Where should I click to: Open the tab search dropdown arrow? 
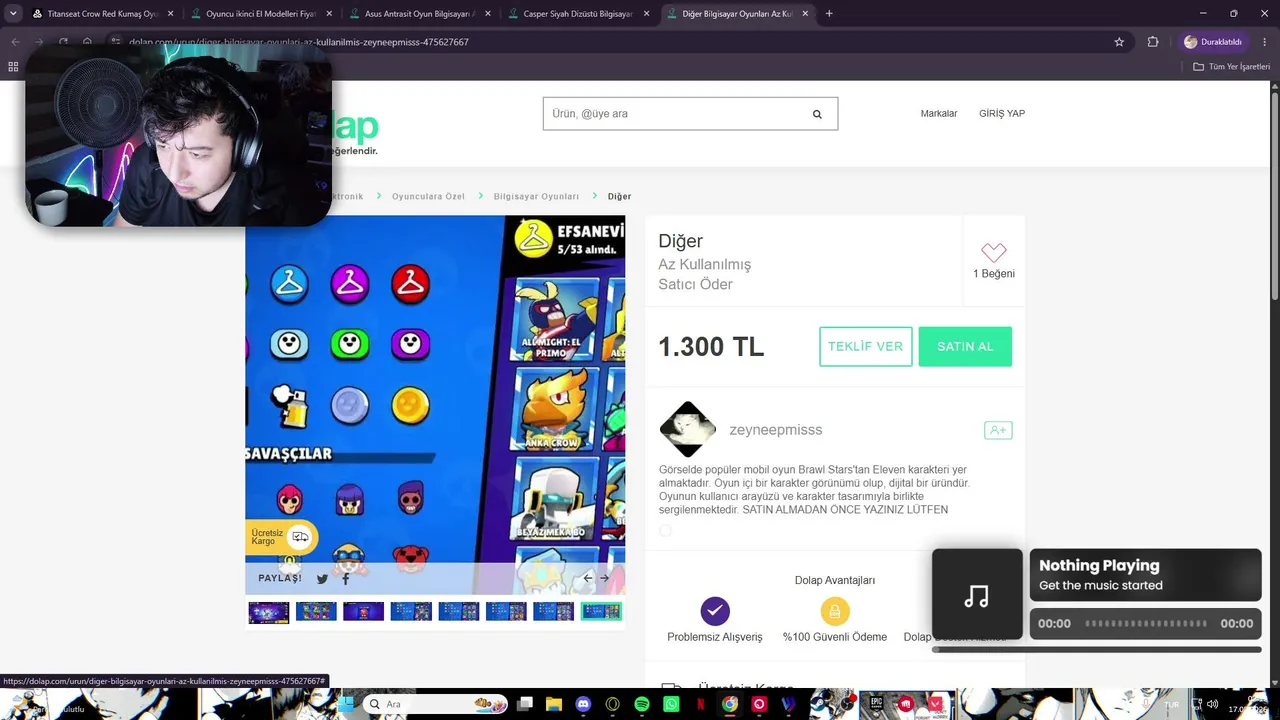pyautogui.click(x=13, y=14)
